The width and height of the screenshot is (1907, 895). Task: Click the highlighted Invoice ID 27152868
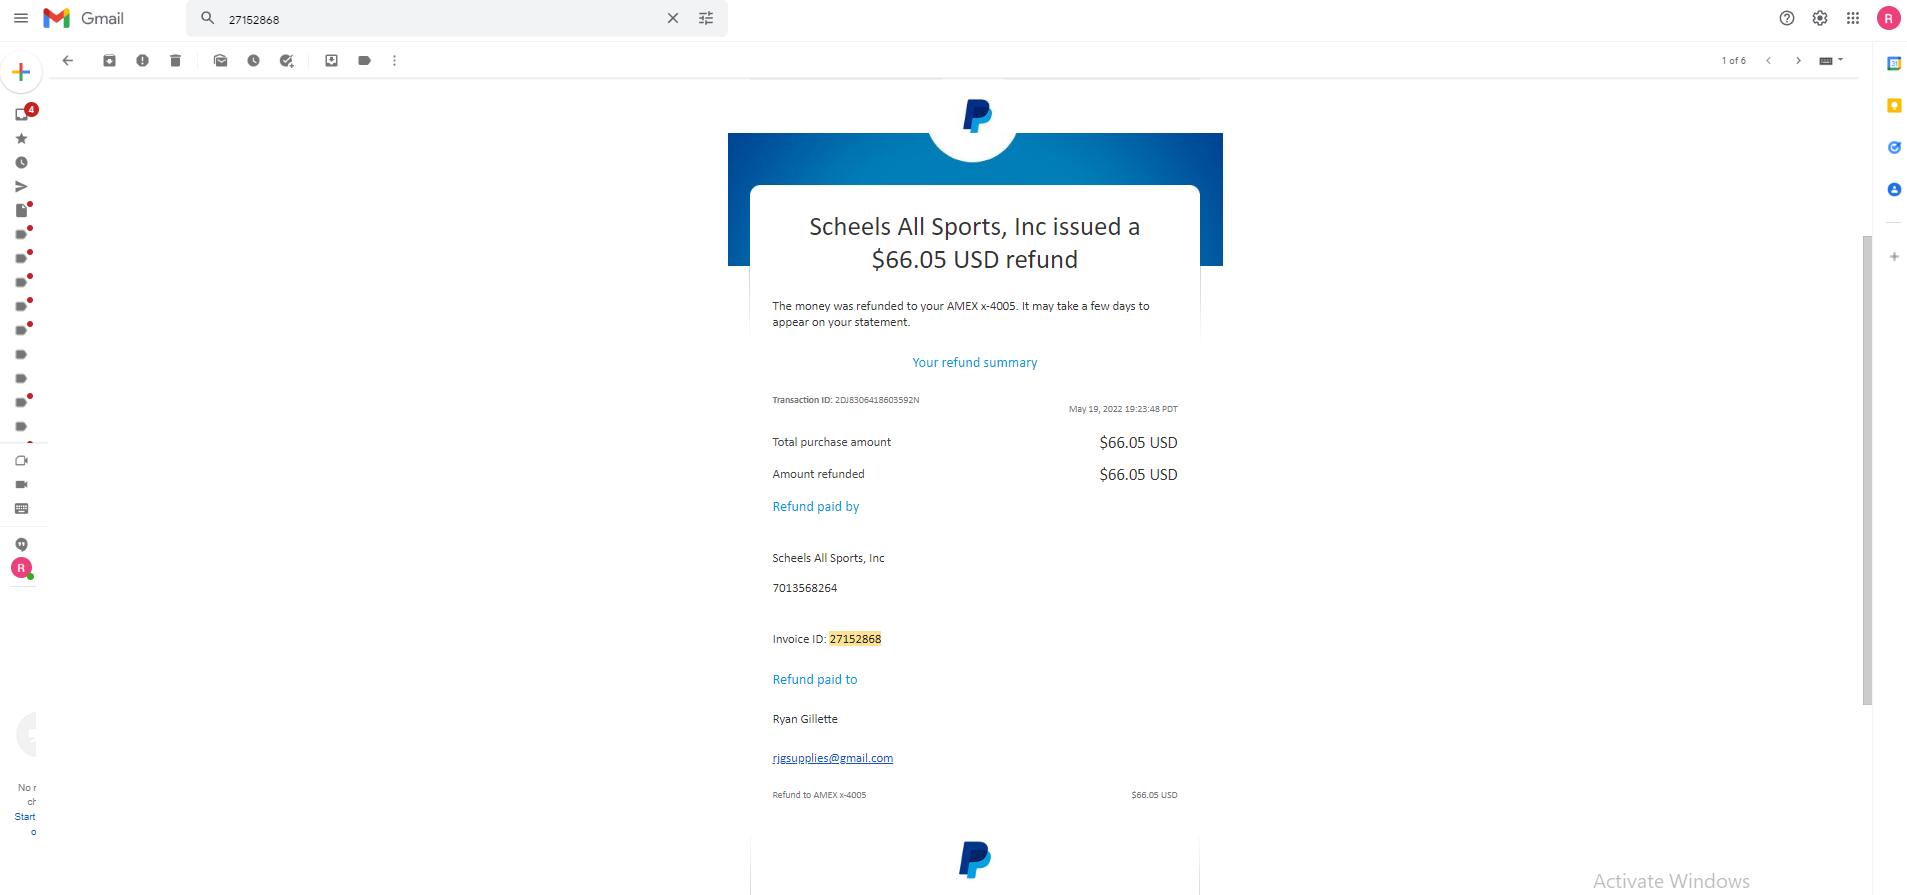855,639
